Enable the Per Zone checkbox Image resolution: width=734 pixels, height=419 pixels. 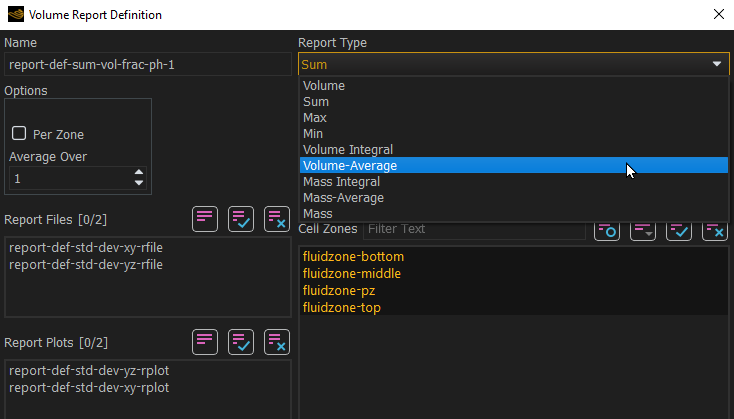point(19,133)
